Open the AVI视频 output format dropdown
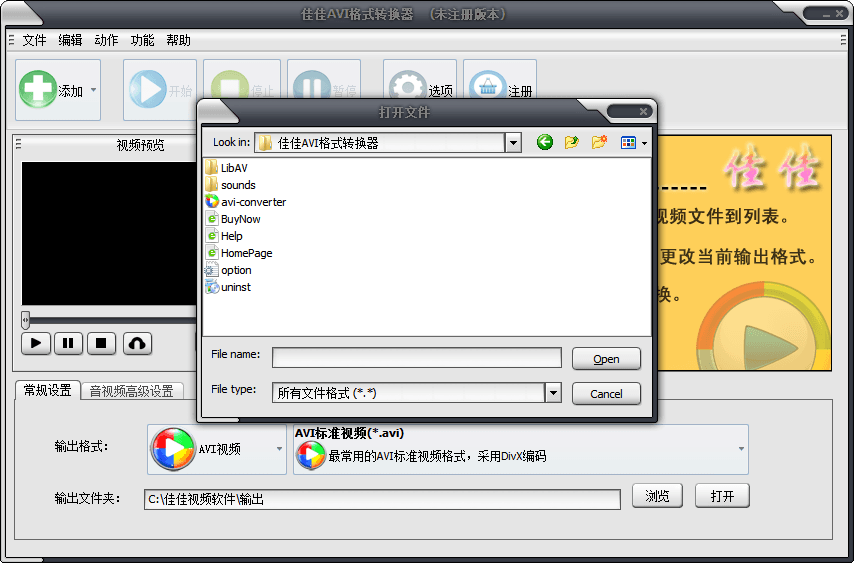854x563 pixels. coord(280,449)
